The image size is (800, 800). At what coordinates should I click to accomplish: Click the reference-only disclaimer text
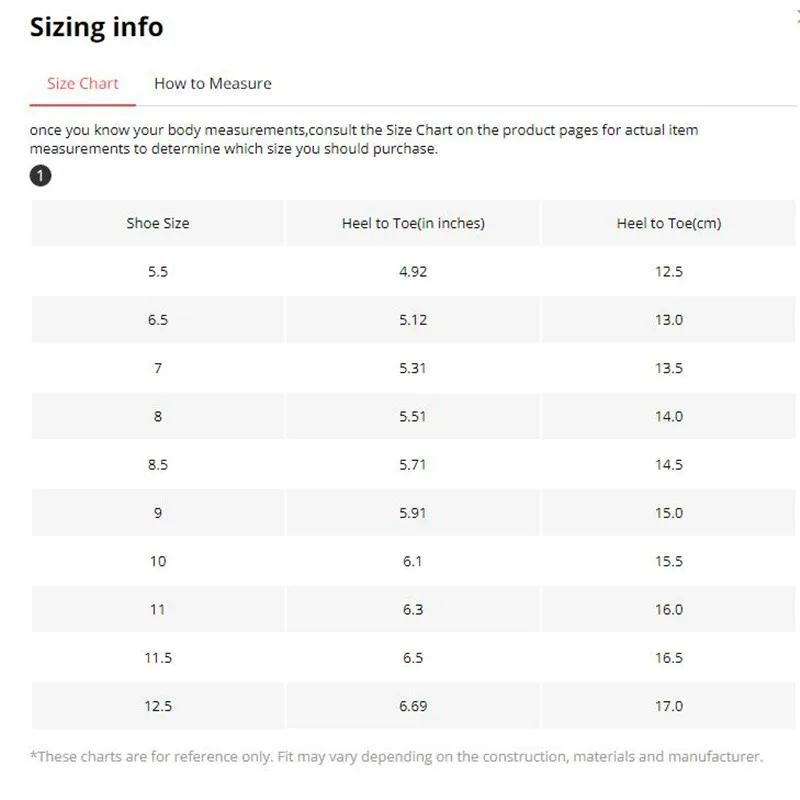(396, 756)
